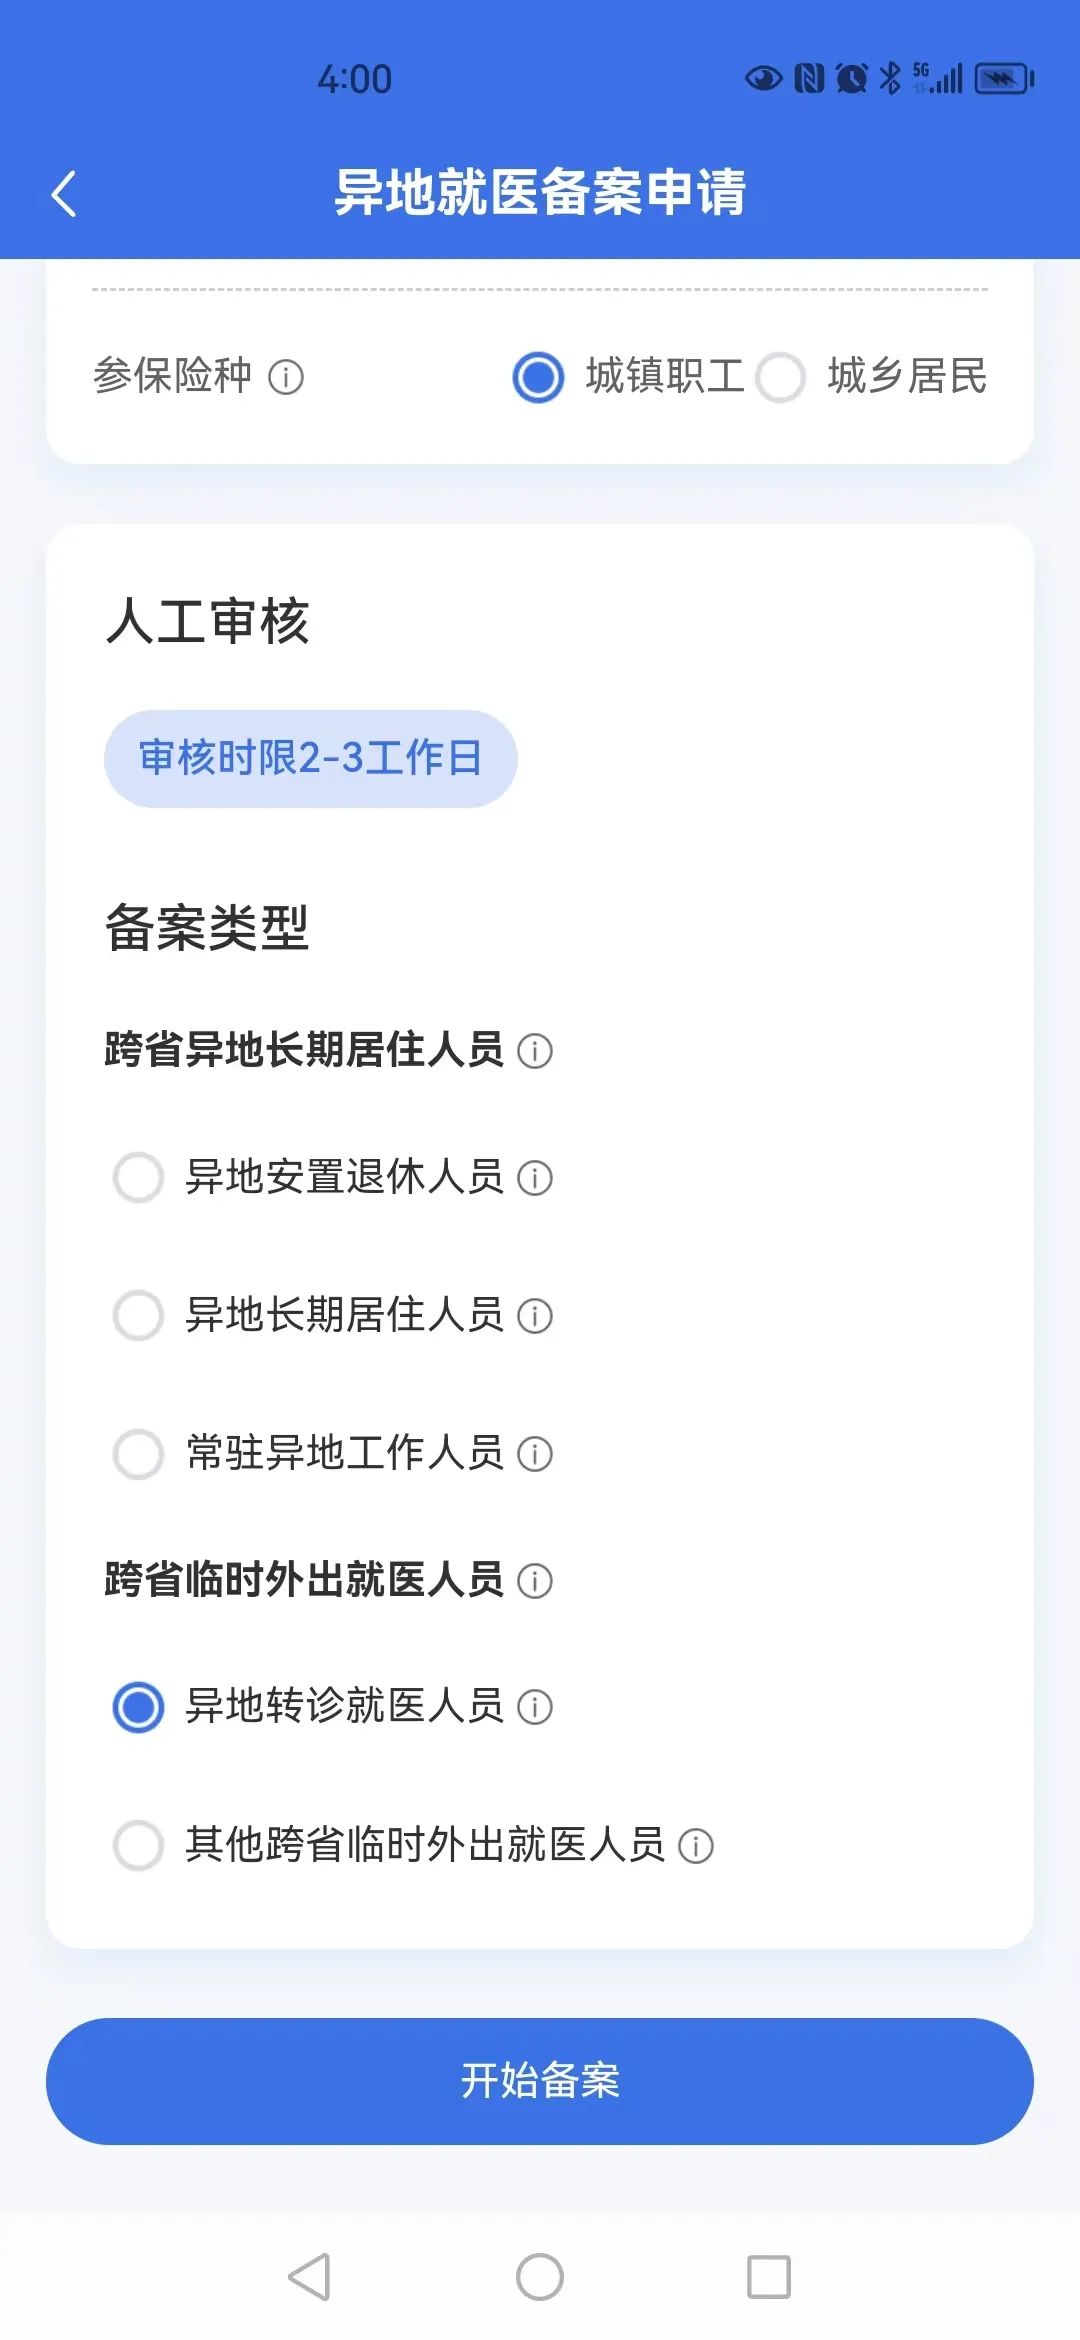
Task: Open info icon beside 异地长期居住人员 option
Action: coord(535,1316)
